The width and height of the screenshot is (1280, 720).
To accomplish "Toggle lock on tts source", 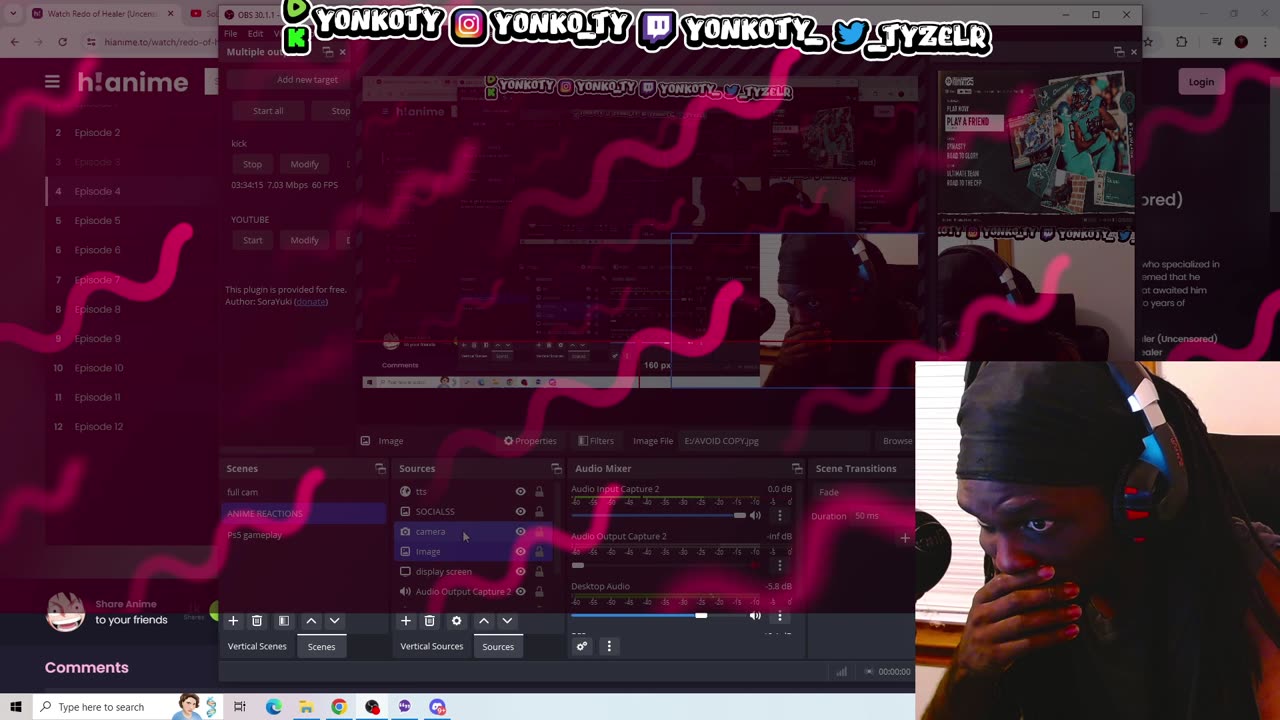I will pos(539,492).
